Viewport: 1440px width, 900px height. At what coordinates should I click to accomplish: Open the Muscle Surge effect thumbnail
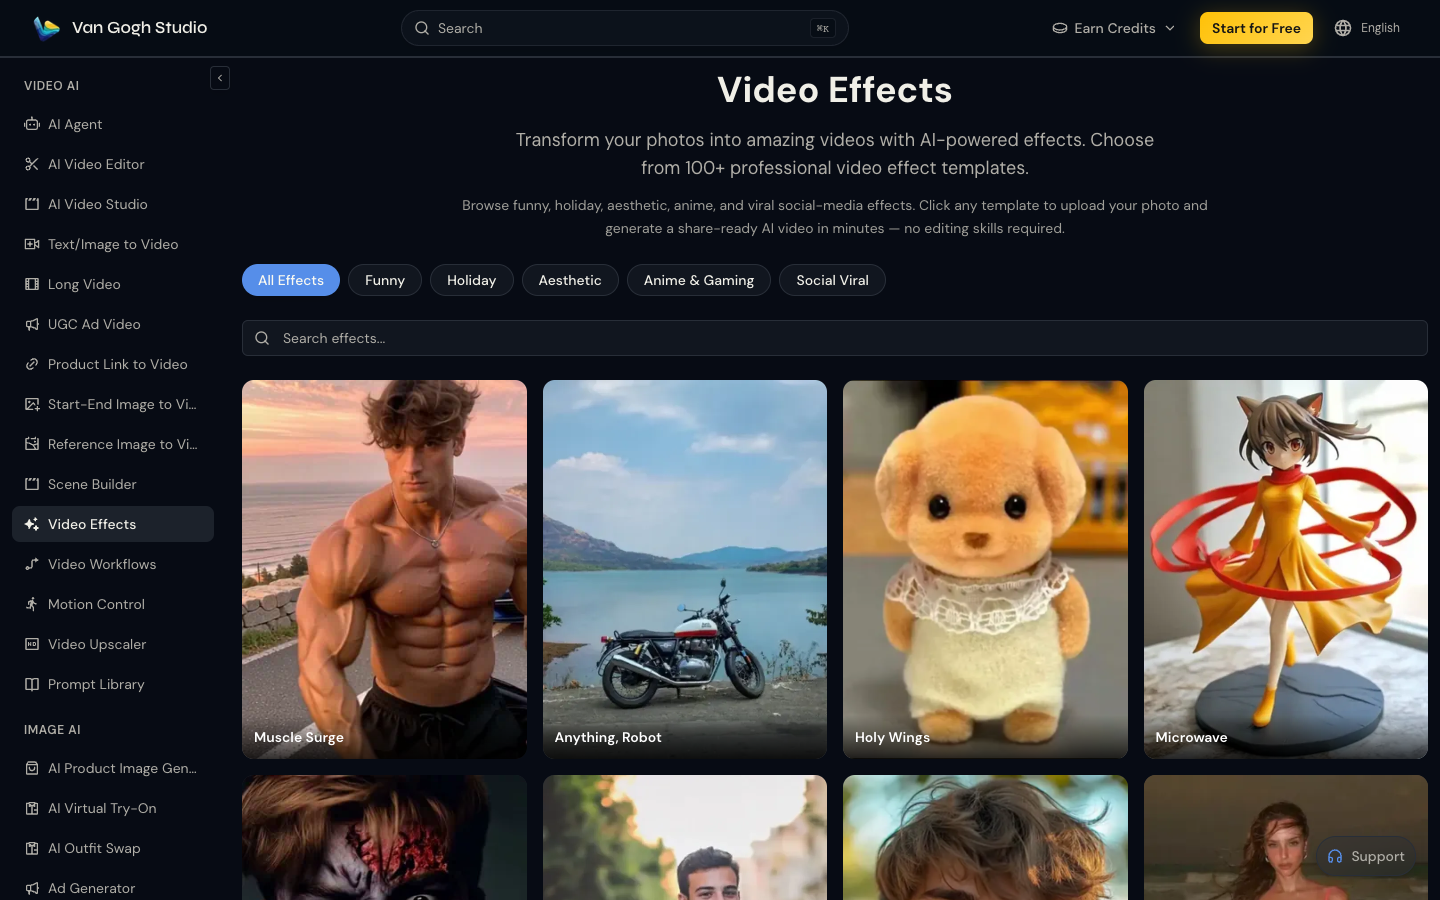point(384,569)
